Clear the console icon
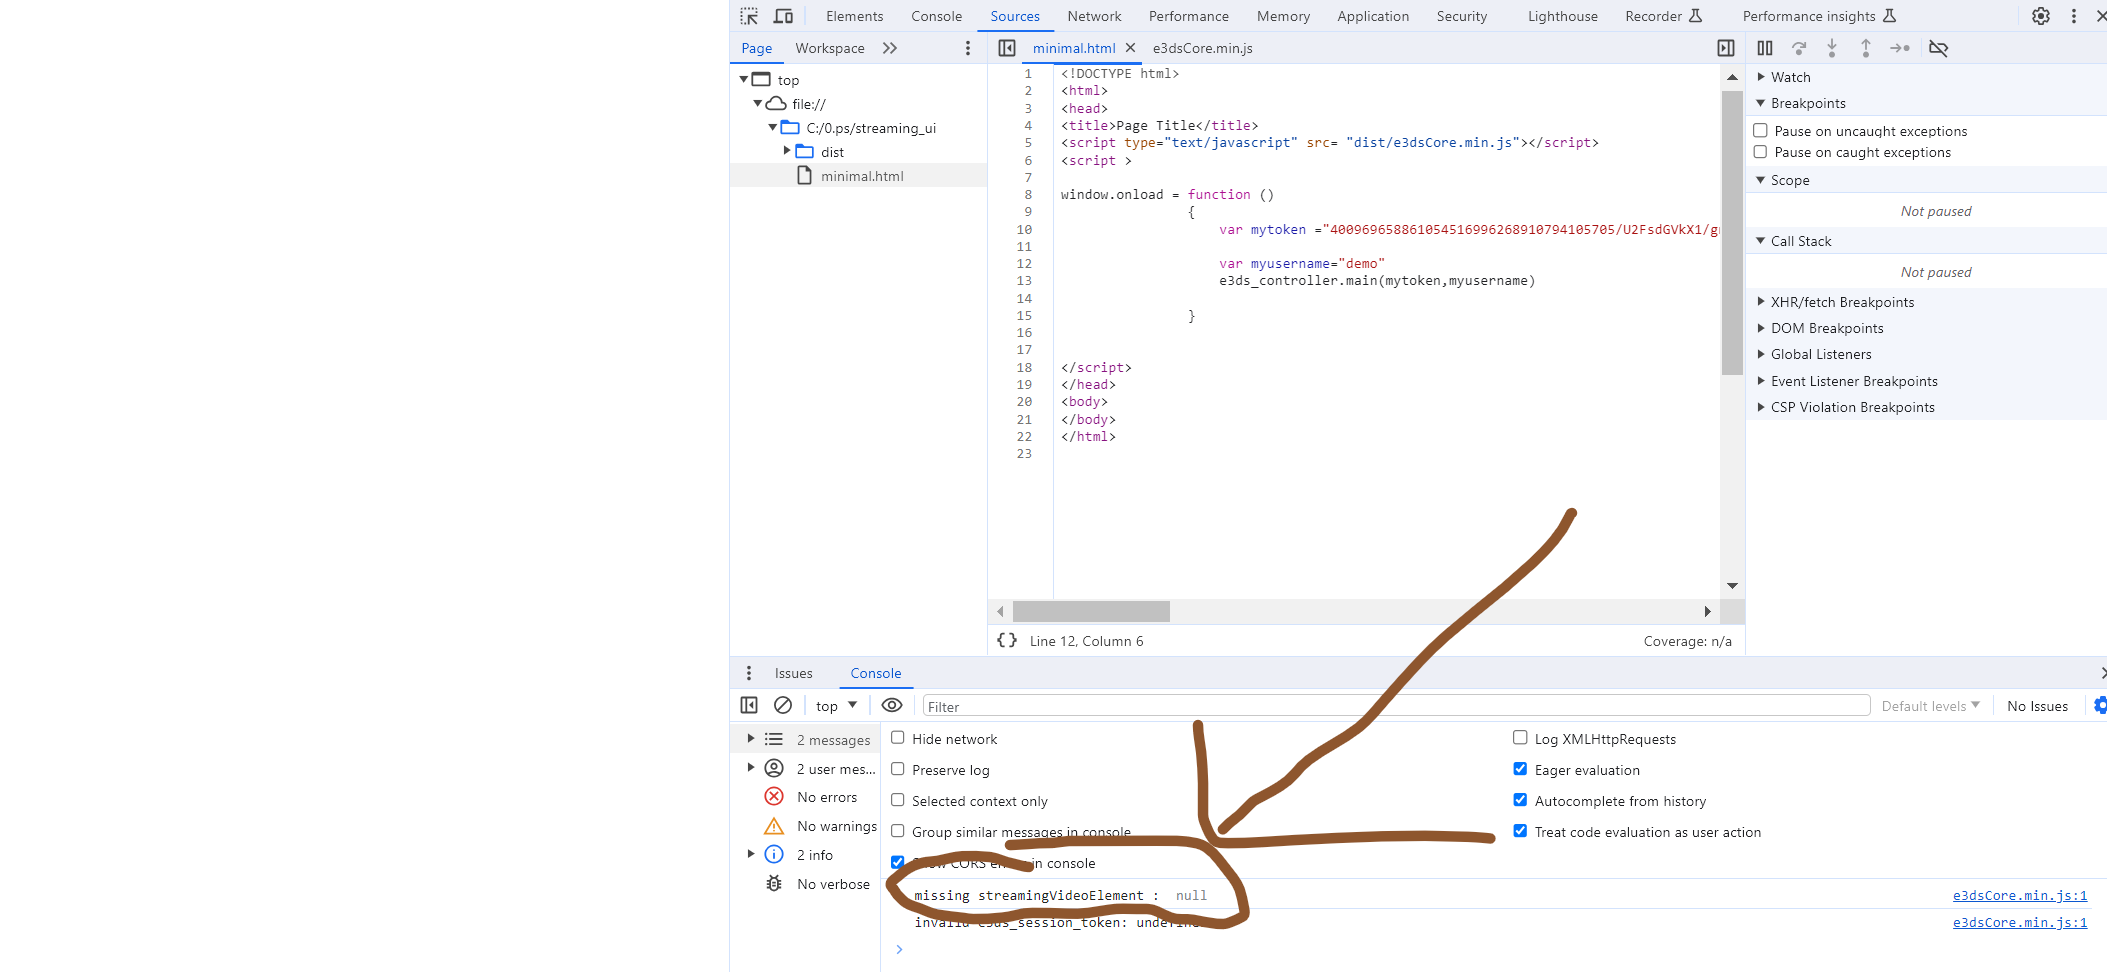Viewport: 2107px width, 972px height. coord(783,705)
